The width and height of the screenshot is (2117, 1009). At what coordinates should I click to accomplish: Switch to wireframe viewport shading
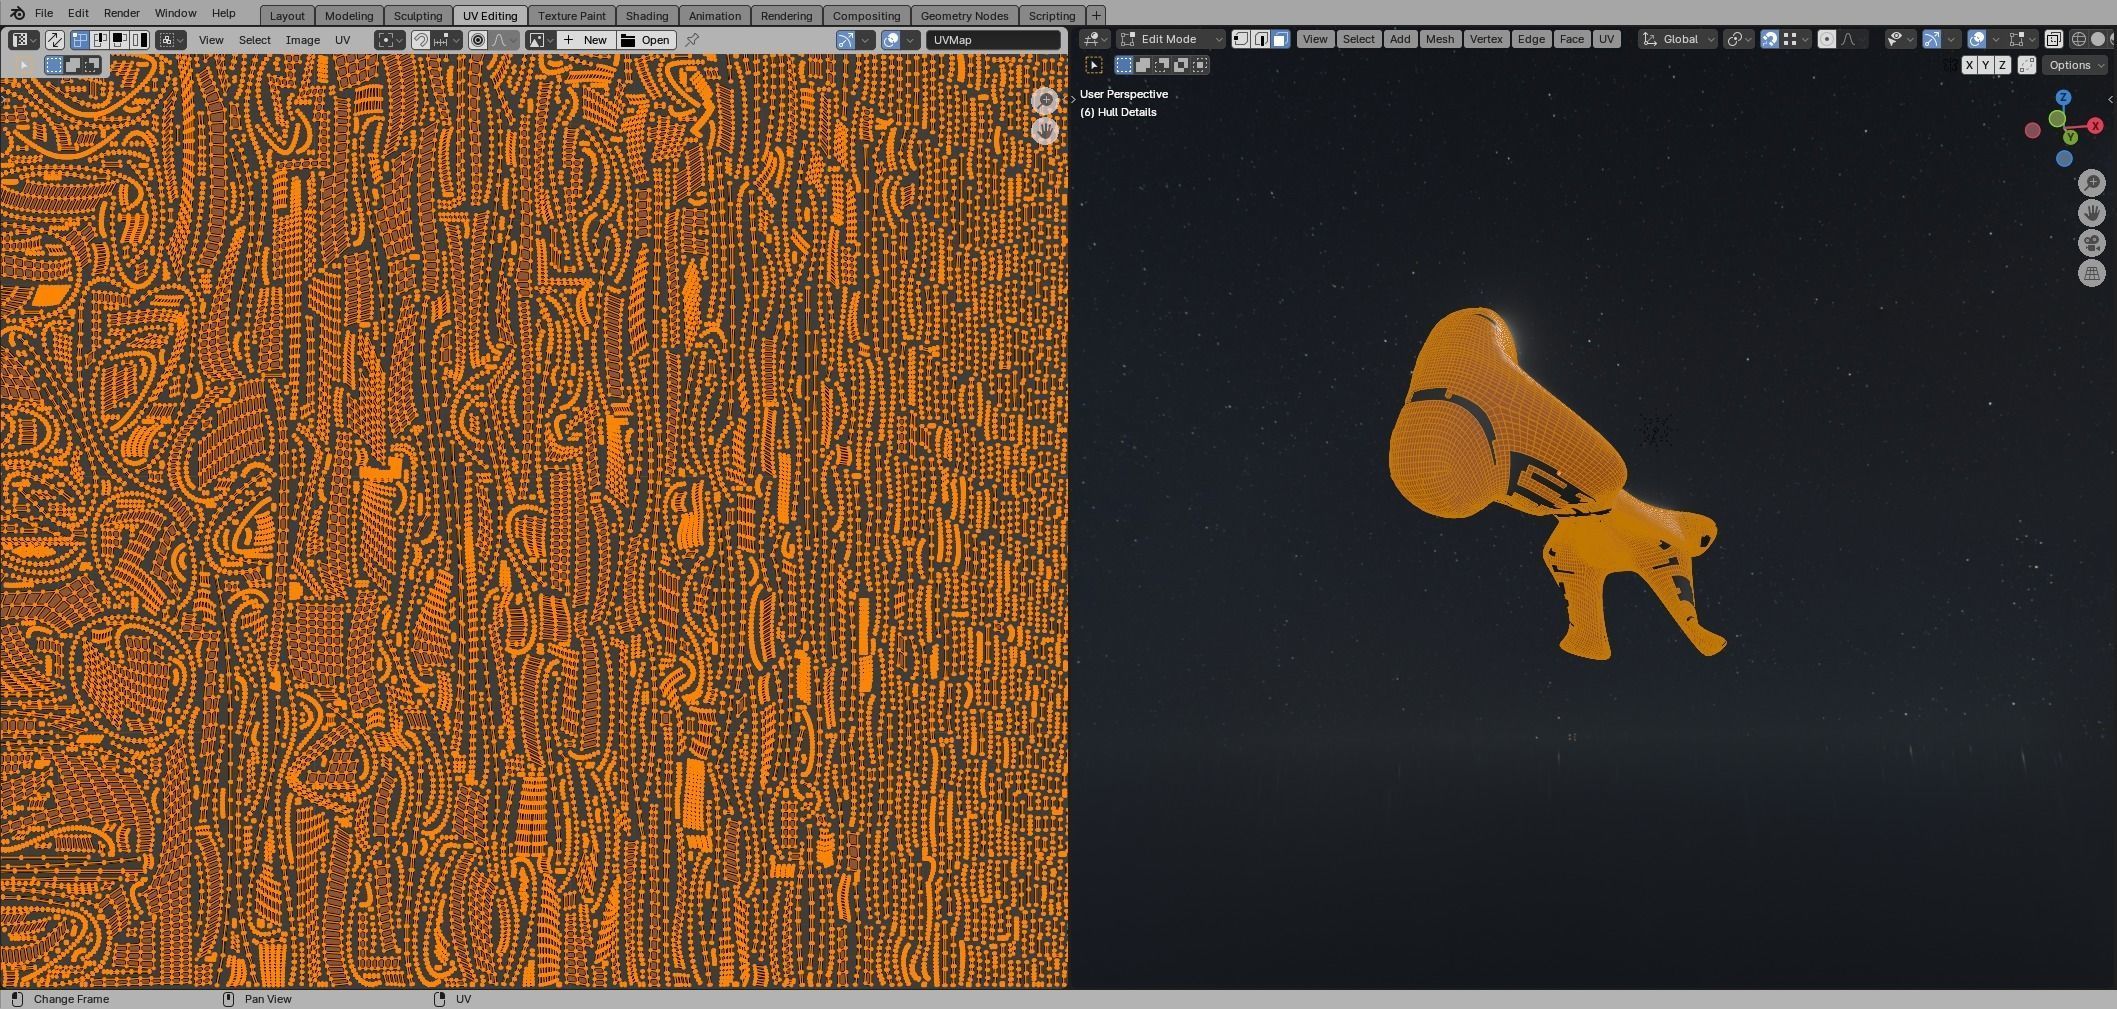click(x=2079, y=39)
